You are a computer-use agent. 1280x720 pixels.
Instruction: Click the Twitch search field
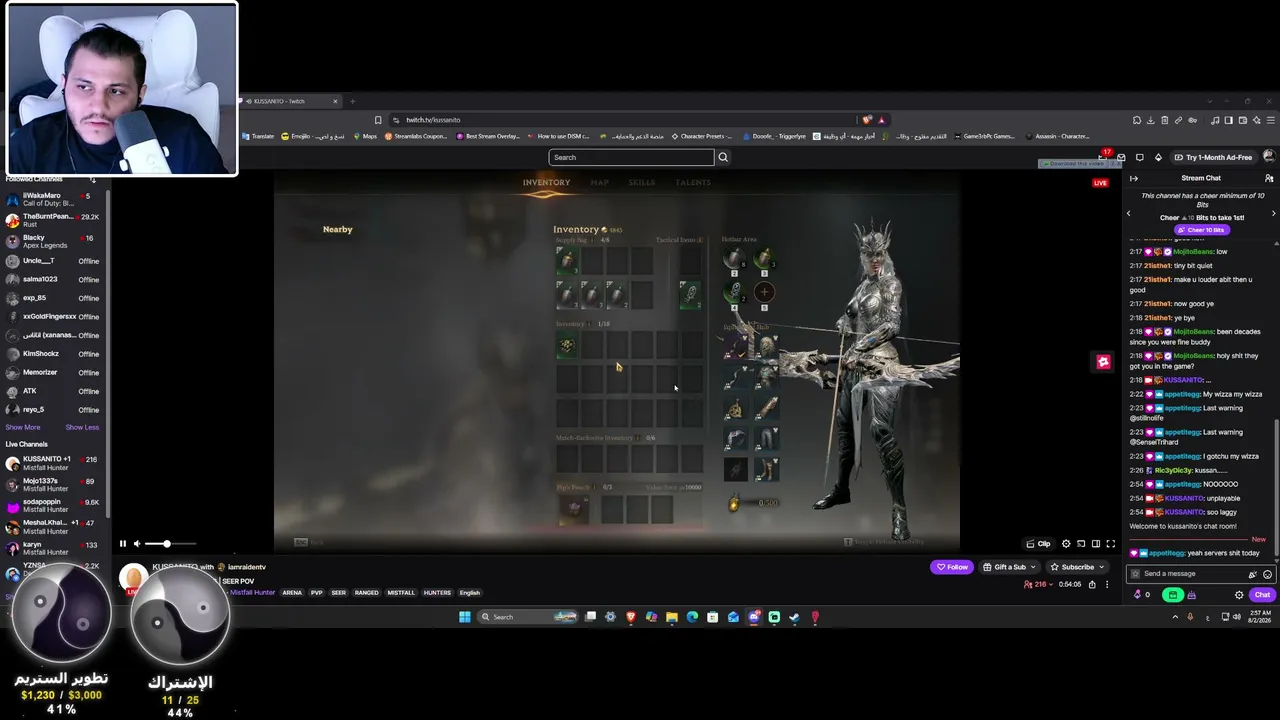click(631, 157)
